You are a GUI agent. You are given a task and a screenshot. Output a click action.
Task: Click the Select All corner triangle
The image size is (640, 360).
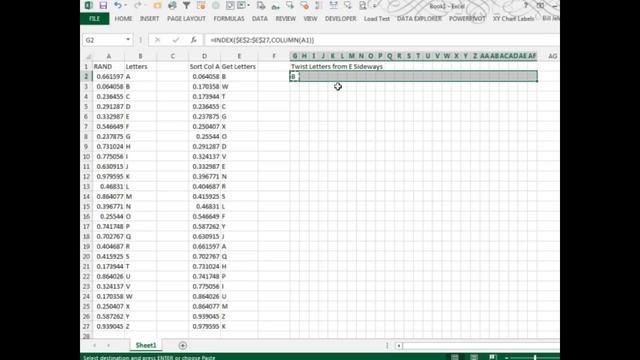(88, 56)
